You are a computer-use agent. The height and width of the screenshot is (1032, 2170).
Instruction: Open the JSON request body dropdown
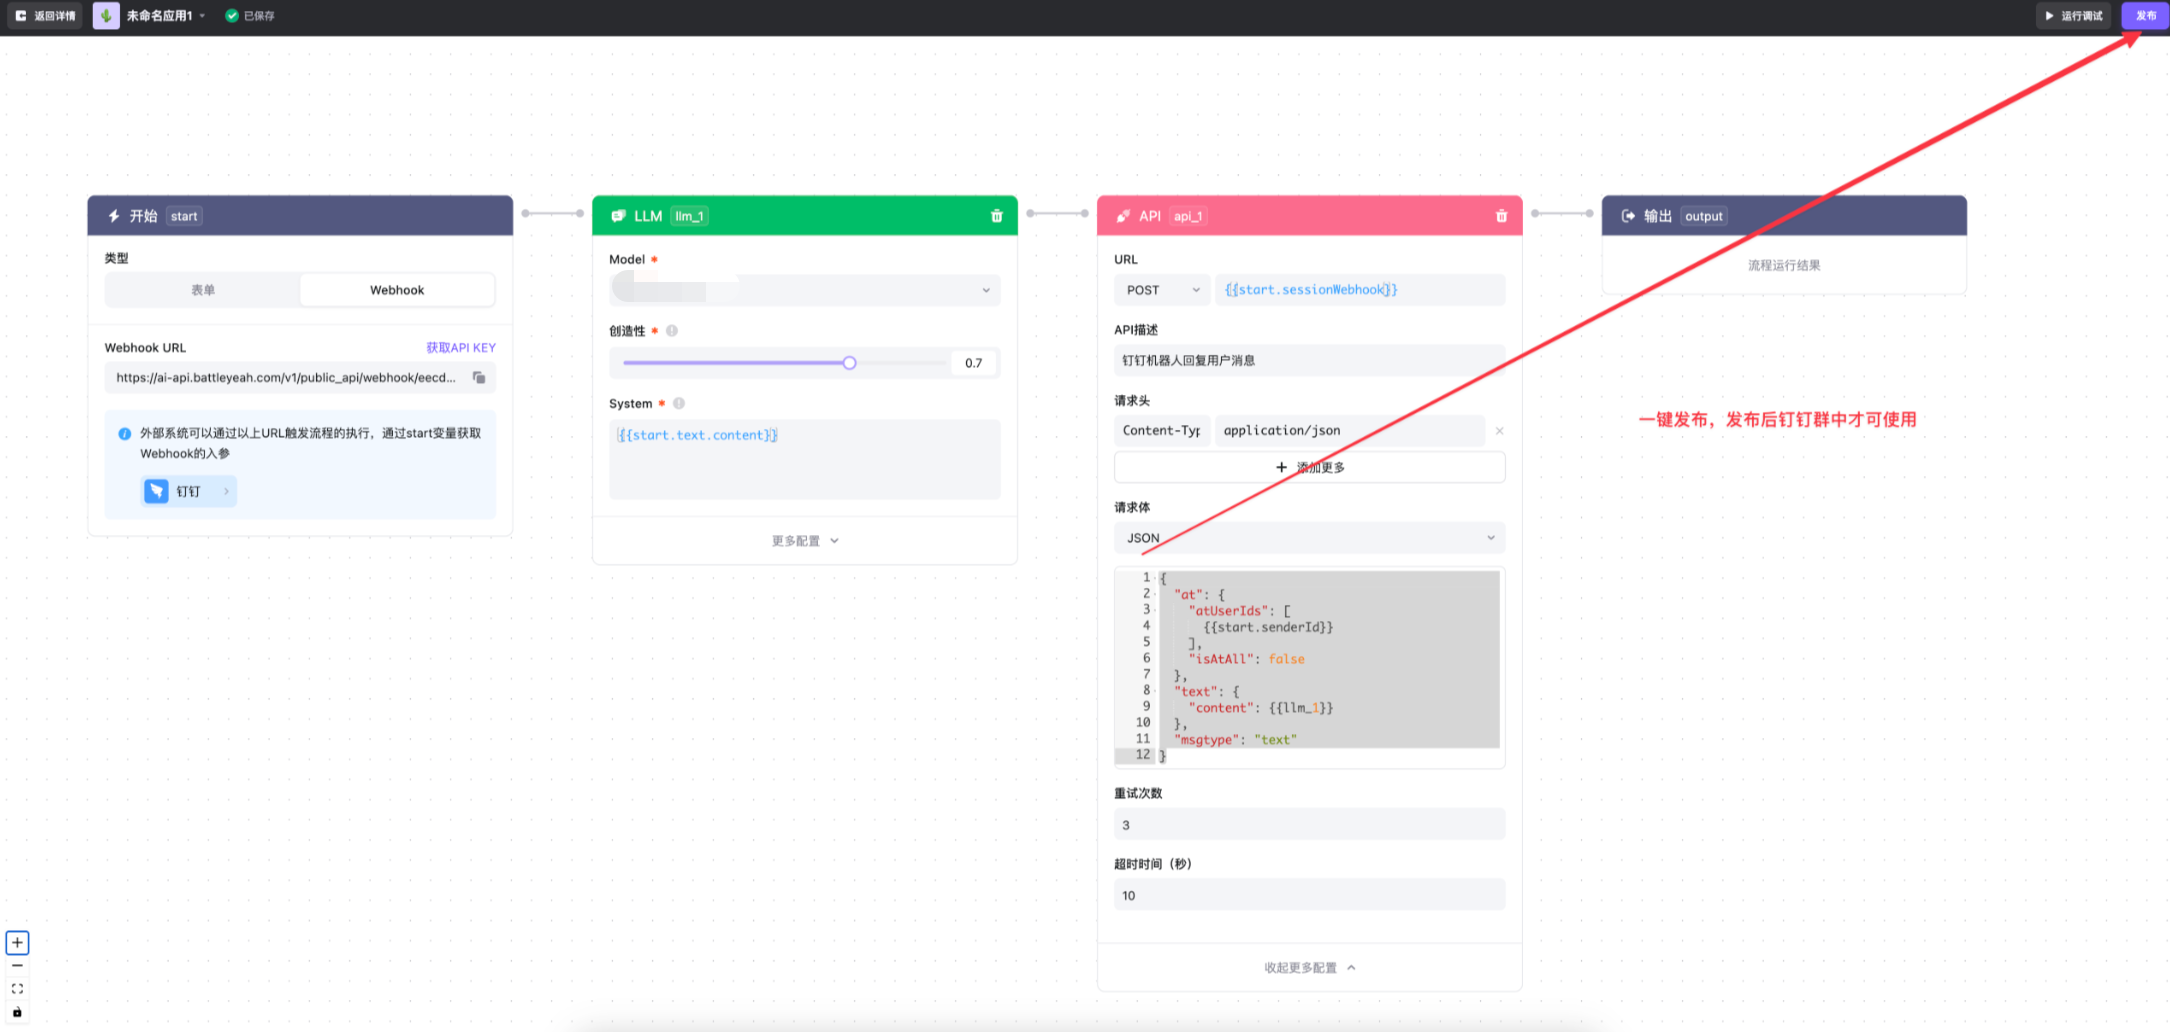(1310, 538)
